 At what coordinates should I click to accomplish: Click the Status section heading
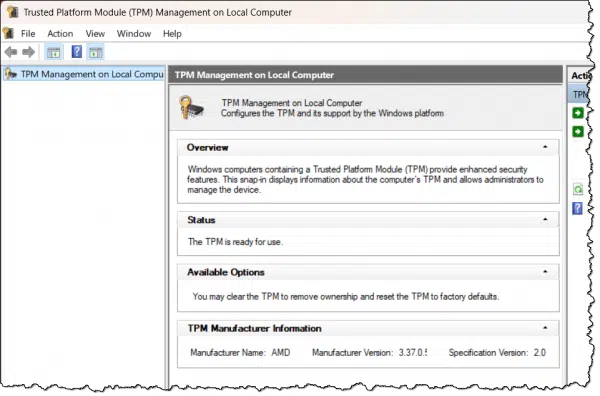coord(201,220)
